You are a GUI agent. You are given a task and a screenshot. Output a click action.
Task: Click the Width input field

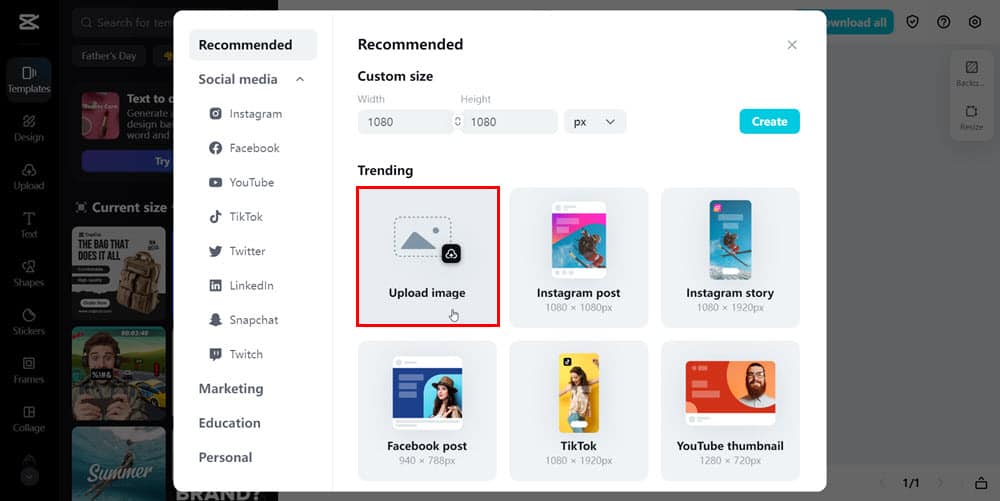tap(406, 122)
